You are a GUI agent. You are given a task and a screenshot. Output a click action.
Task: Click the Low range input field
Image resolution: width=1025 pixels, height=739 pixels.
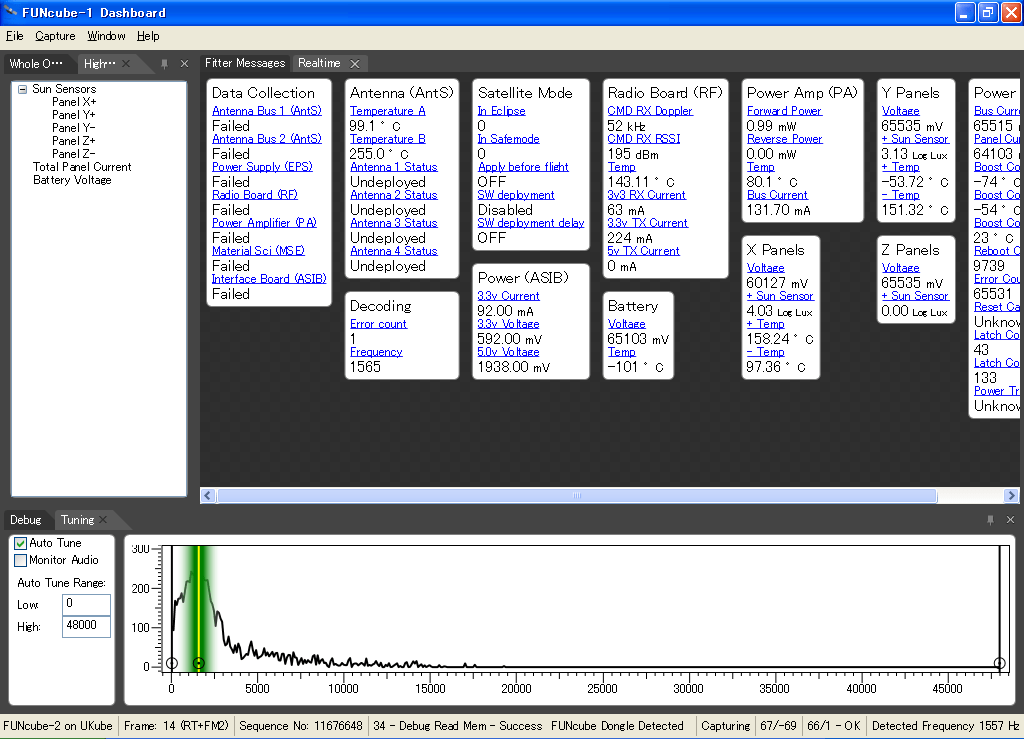[86, 604]
